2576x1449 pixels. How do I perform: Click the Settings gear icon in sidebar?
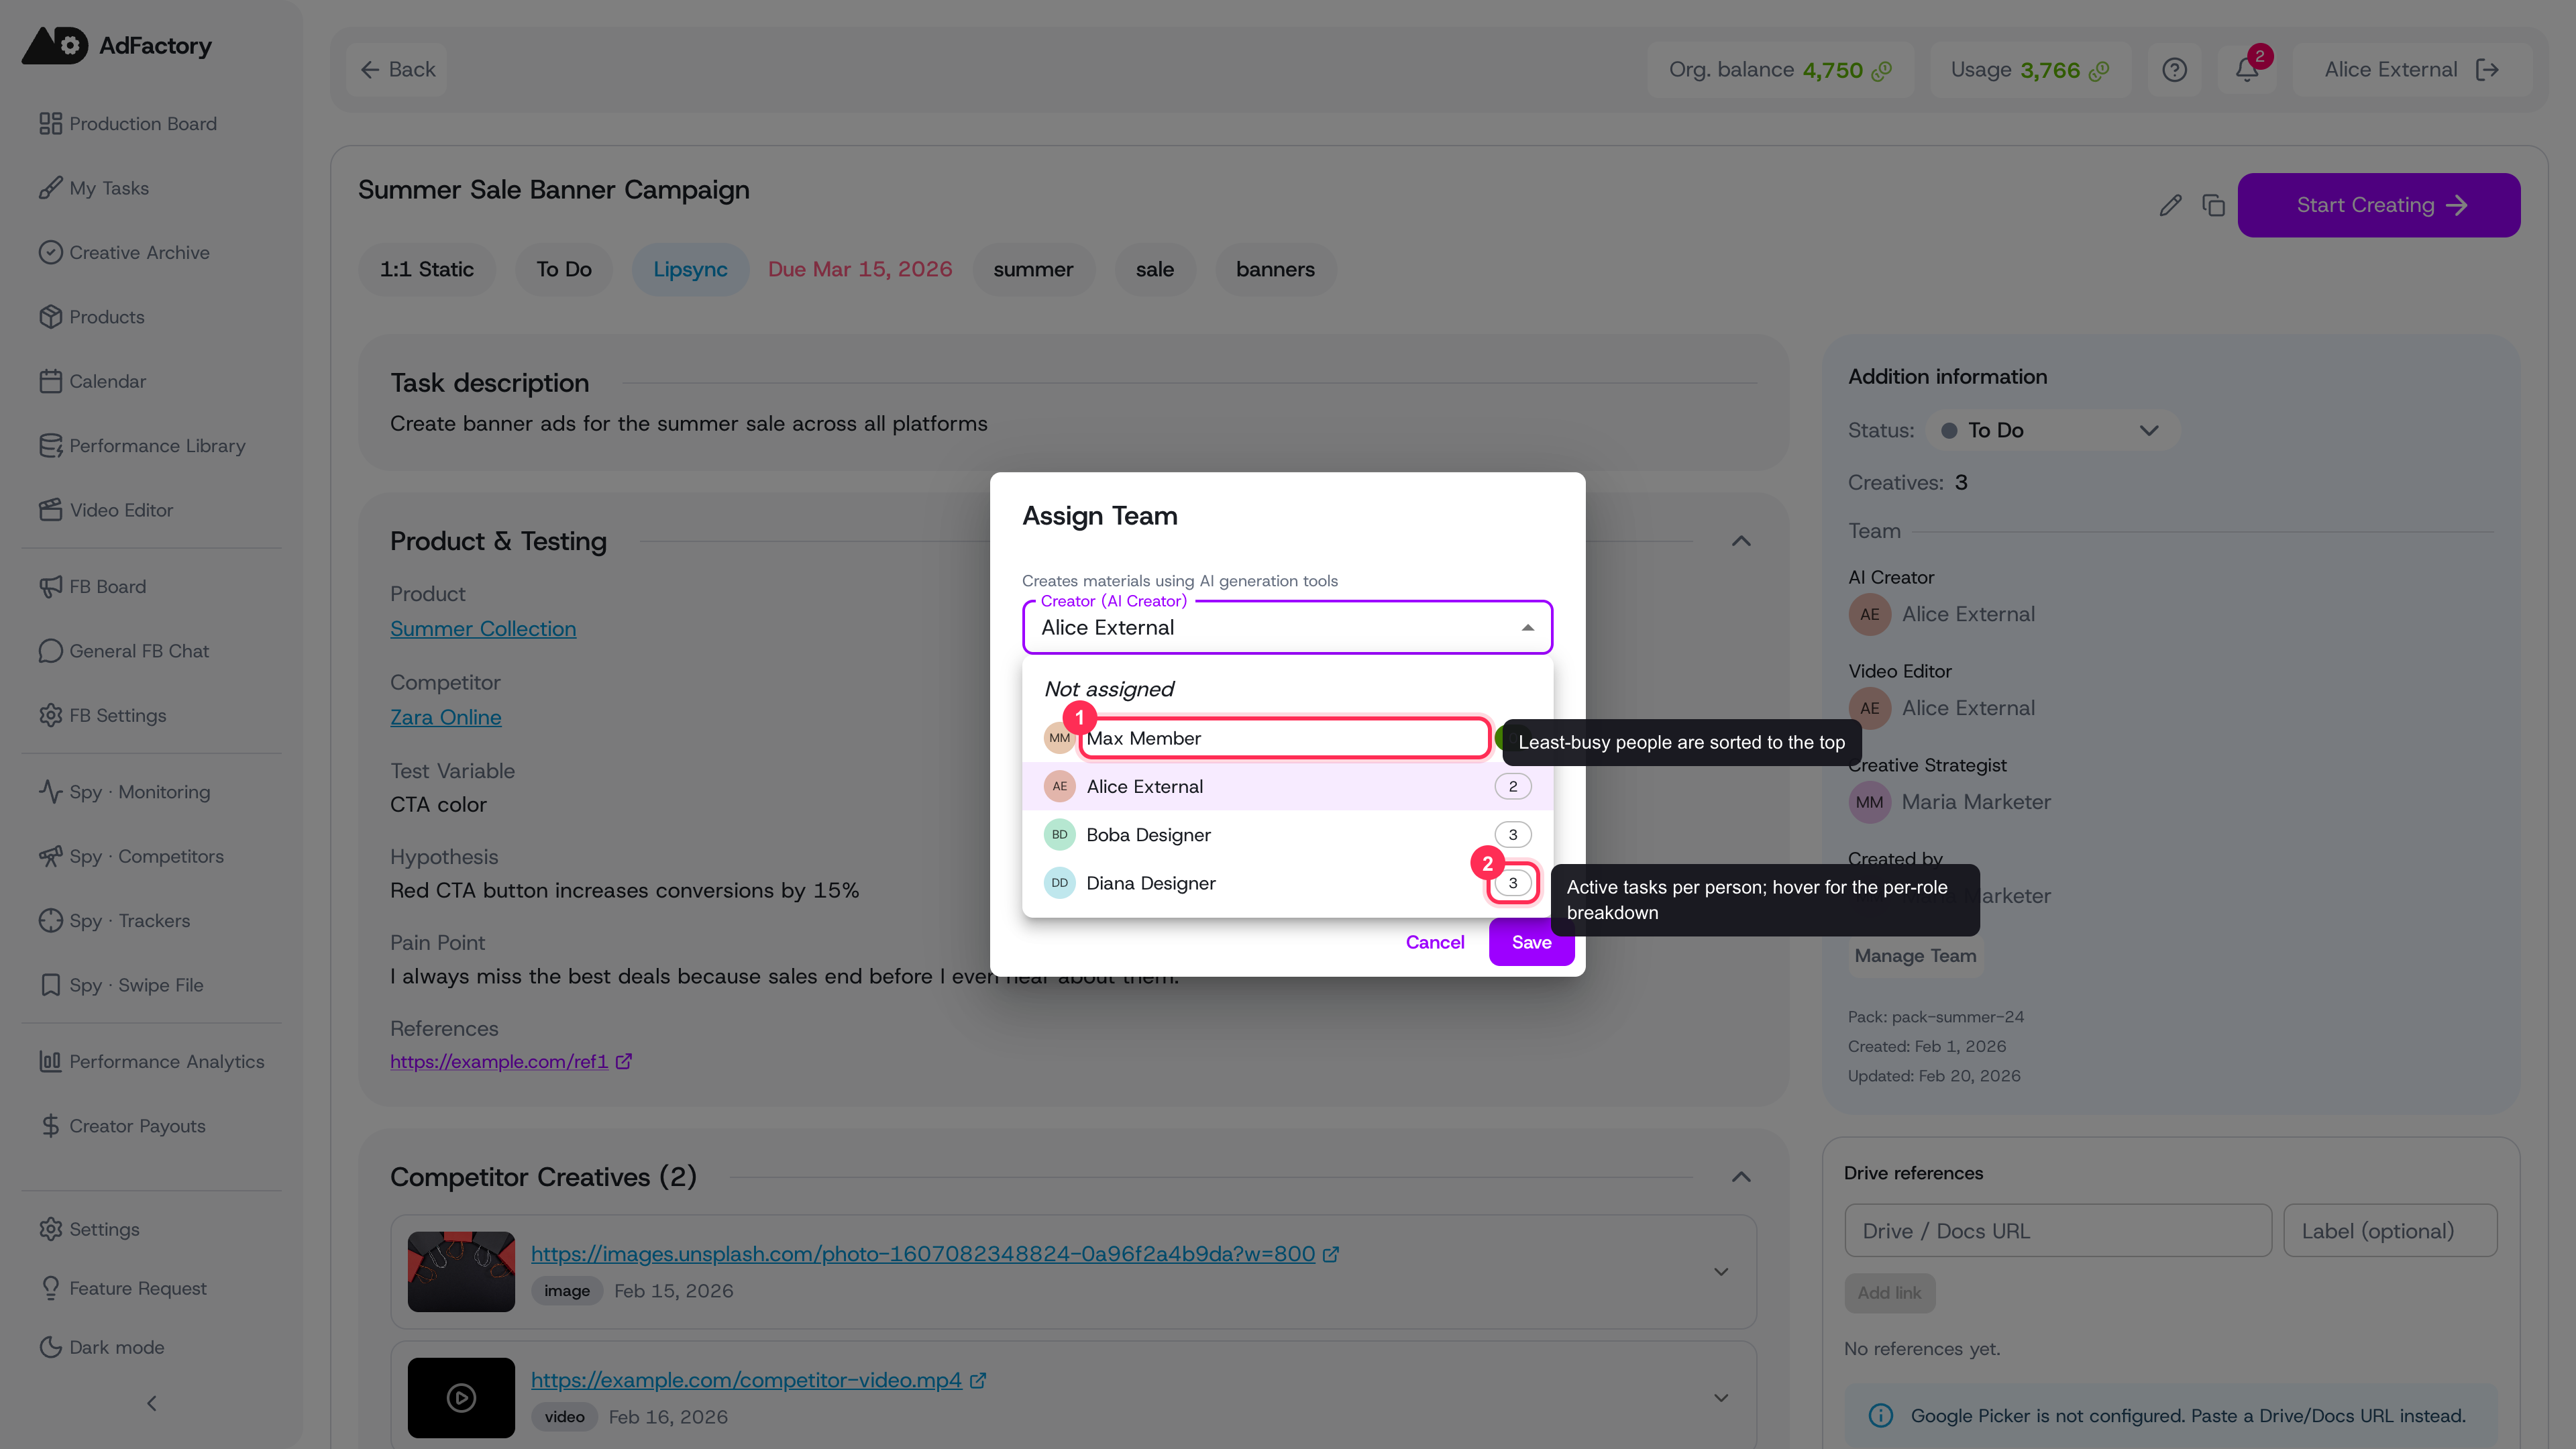[x=50, y=1229]
